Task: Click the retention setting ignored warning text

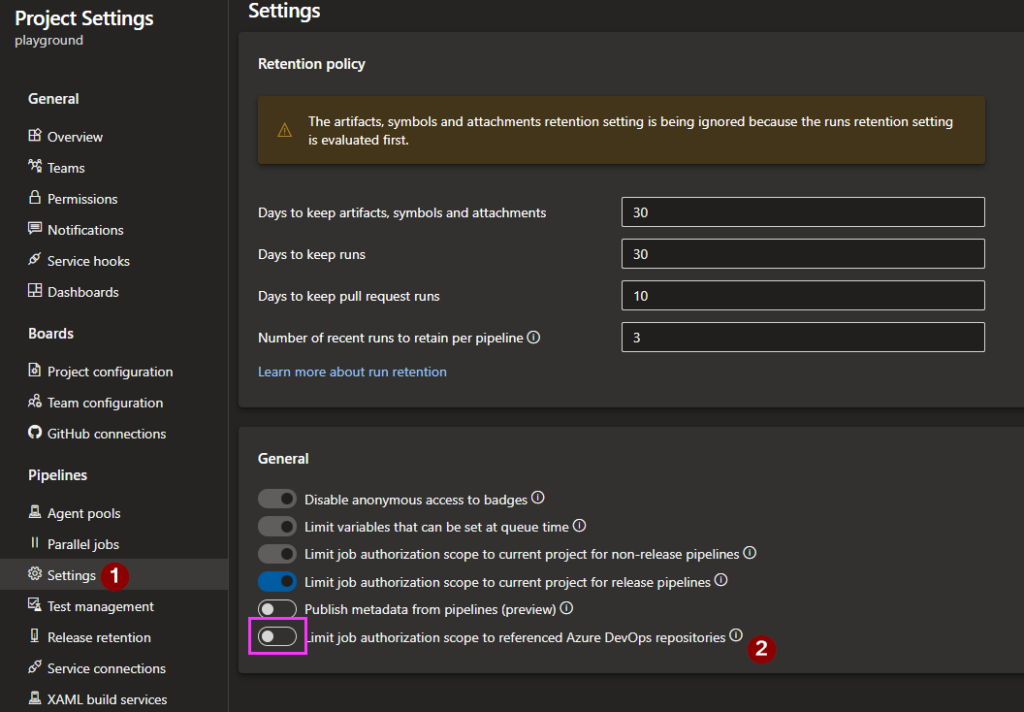Action: pyautogui.click(x=630, y=131)
